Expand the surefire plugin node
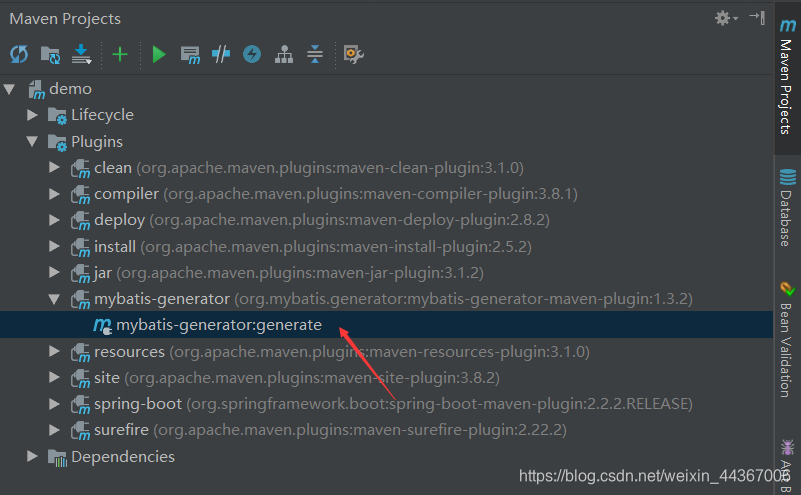This screenshot has height=495, width=801. click(x=54, y=430)
